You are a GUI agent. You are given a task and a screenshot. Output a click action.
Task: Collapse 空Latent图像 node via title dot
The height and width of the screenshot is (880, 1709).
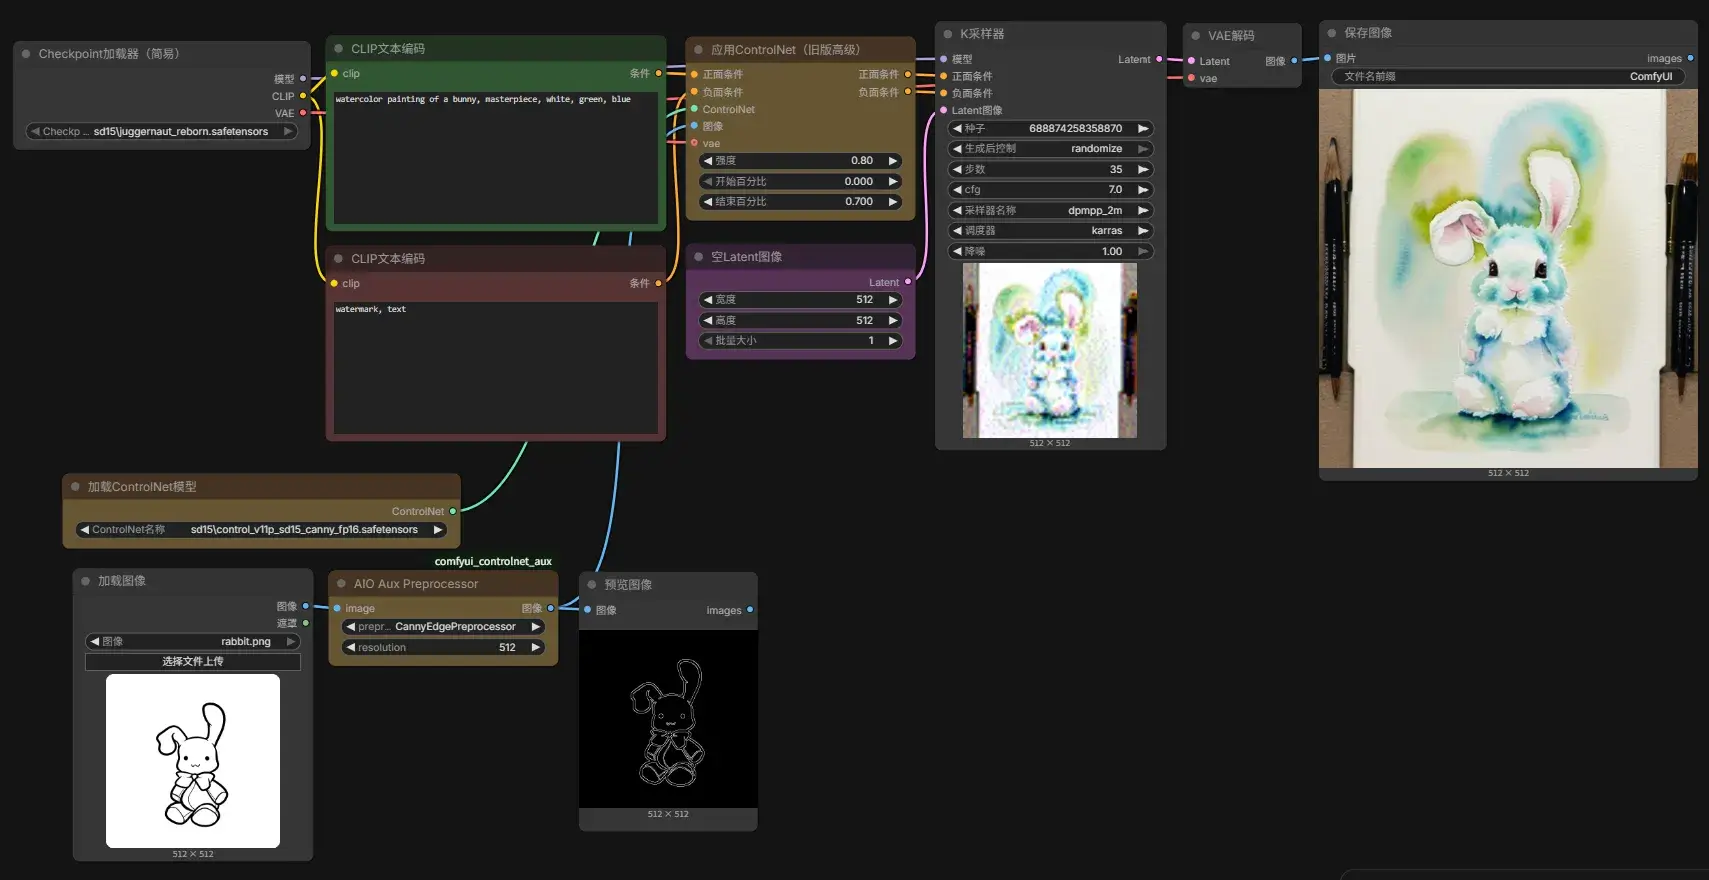[x=699, y=257]
